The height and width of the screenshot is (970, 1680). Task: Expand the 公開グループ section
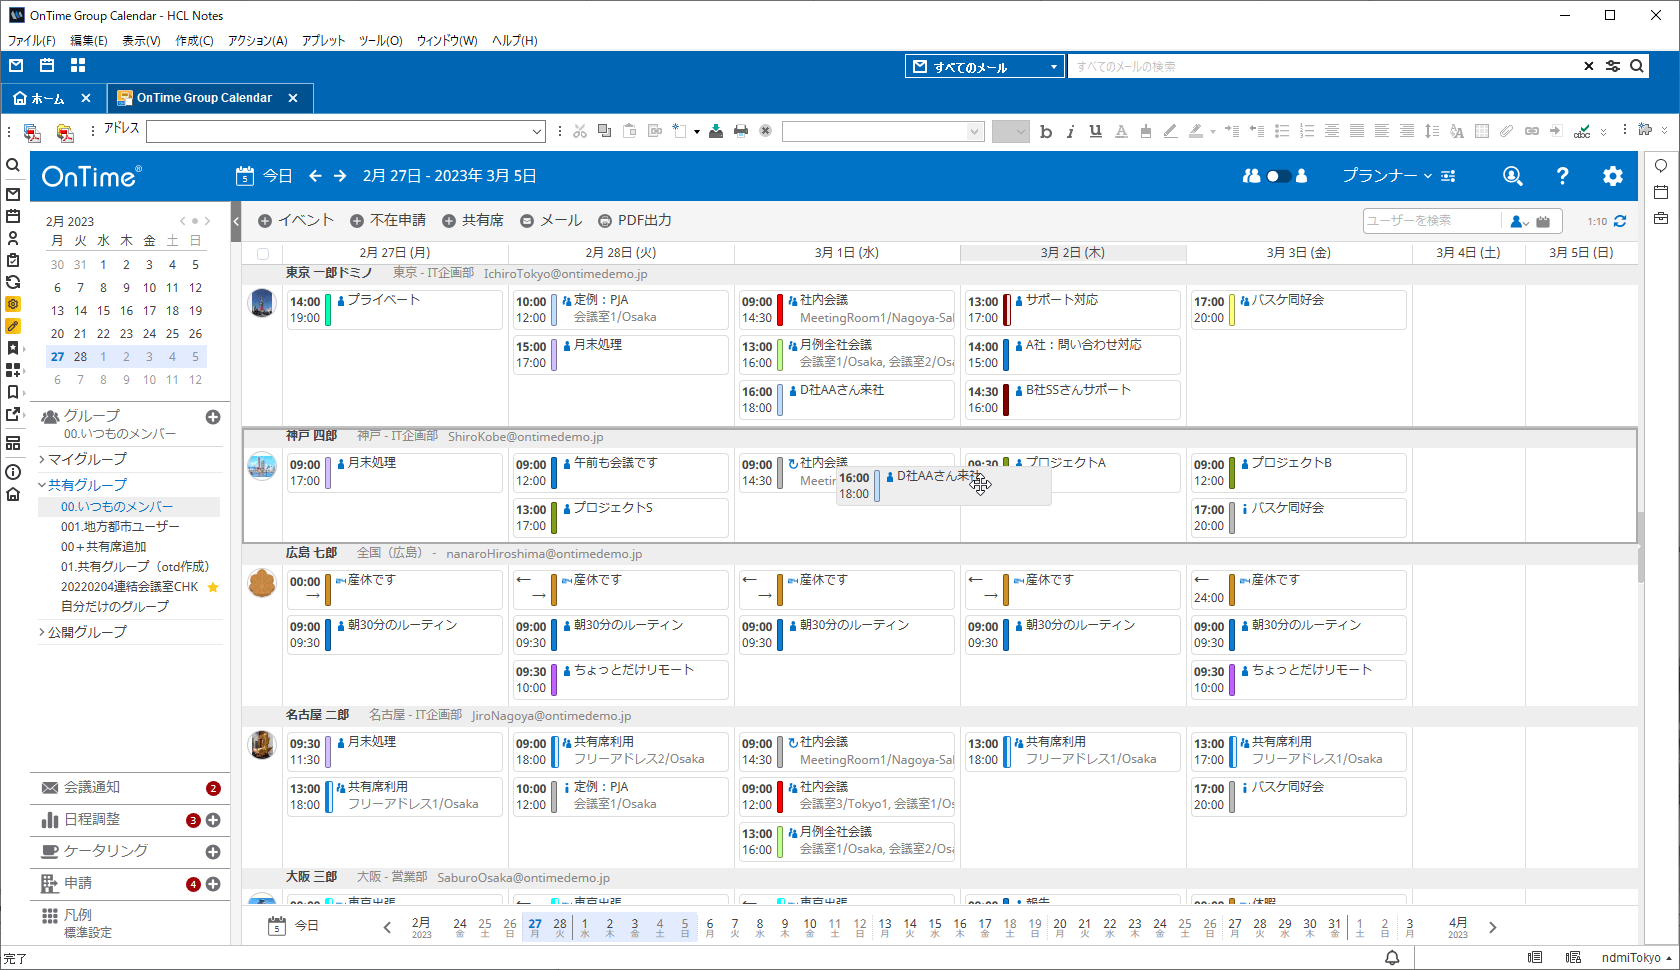pyautogui.click(x=42, y=632)
